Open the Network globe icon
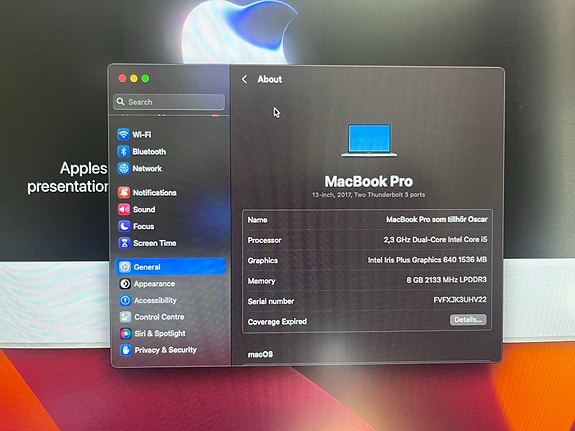Image resolution: width=575 pixels, height=431 pixels. (x=124, y=168)
